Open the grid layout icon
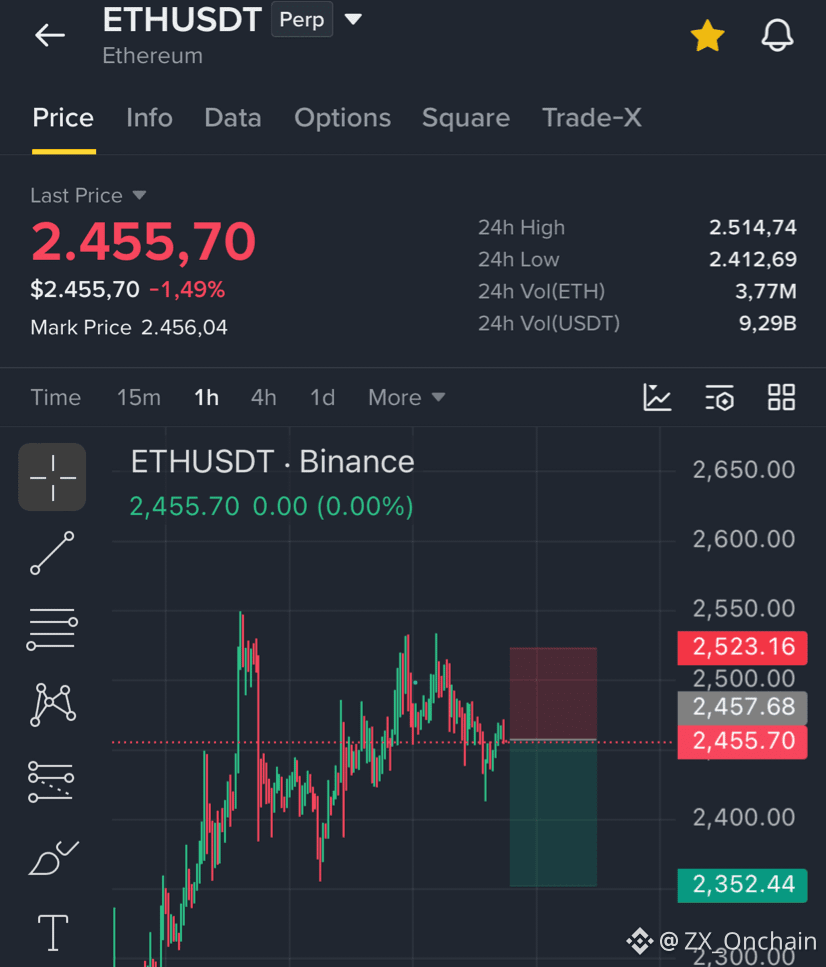Image resolution: width=826 pixels, height=967 pixels. click(x=781, y=397)
